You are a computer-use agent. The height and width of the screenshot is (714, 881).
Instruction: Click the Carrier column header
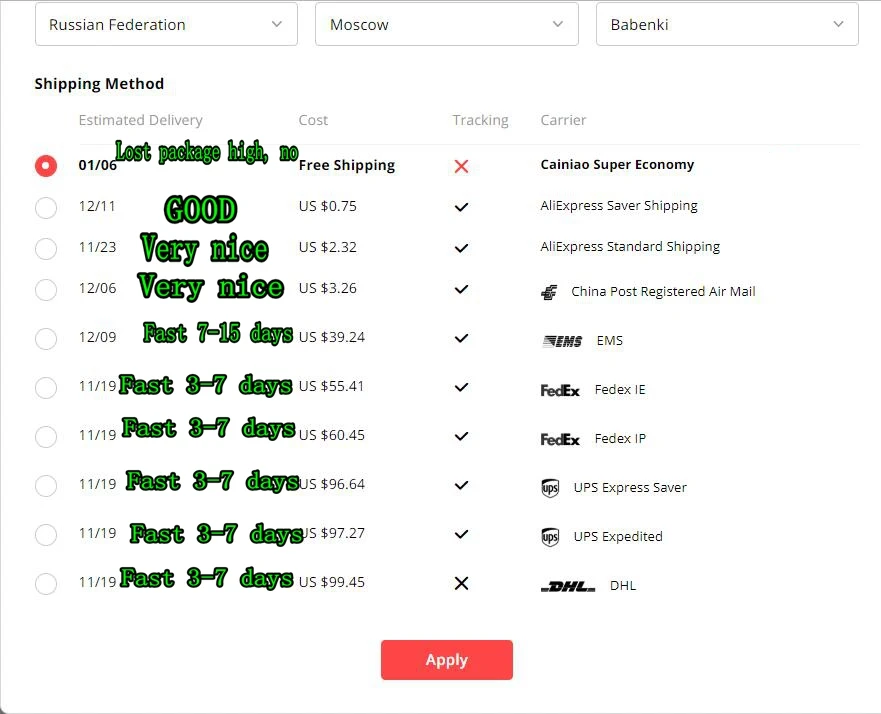563,120
